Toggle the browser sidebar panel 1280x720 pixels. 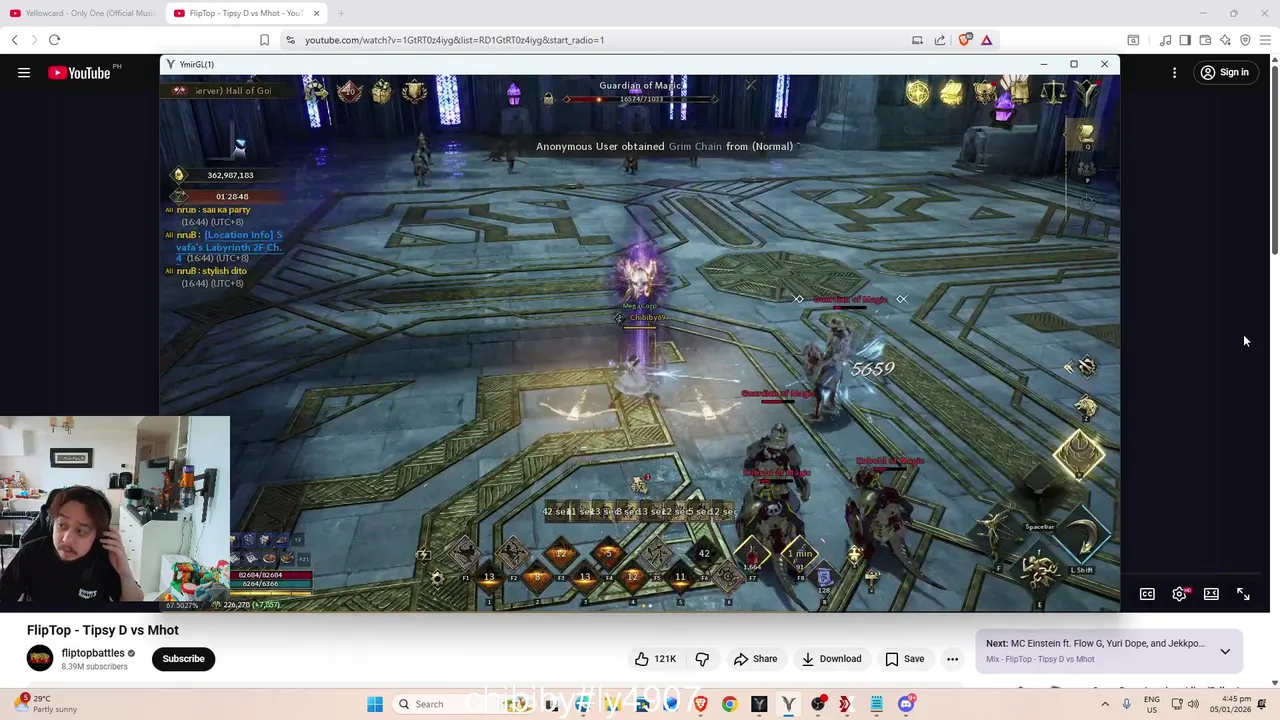(x=1185, y=40)
